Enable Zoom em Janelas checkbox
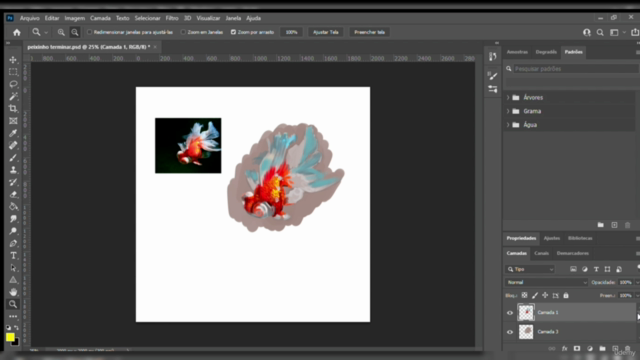The height and width of the screenshot is (360, 640). (x=183, y=32)
